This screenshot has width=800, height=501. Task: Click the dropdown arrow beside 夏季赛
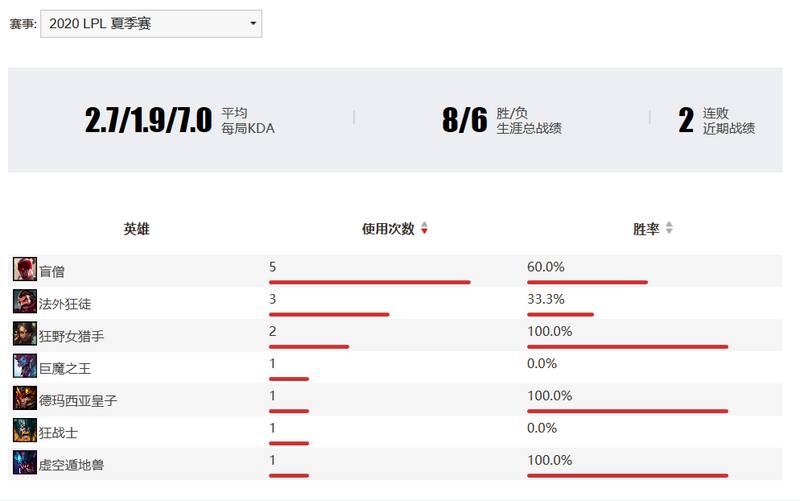[253, 23]
